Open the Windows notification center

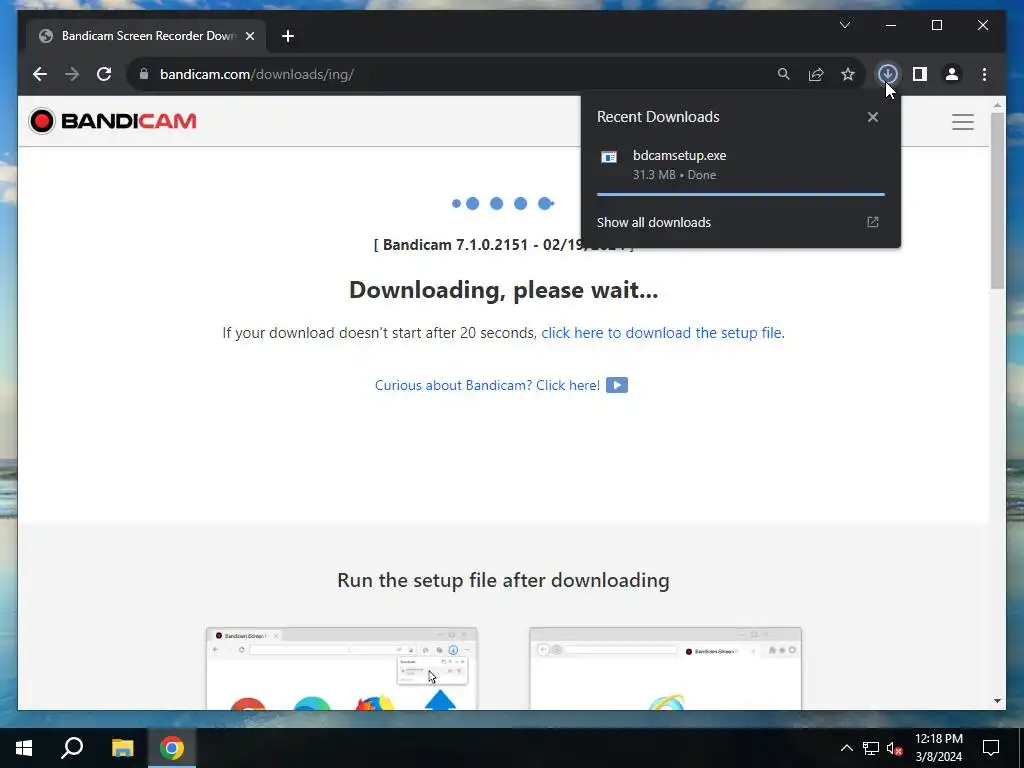(x=991, y=748)
